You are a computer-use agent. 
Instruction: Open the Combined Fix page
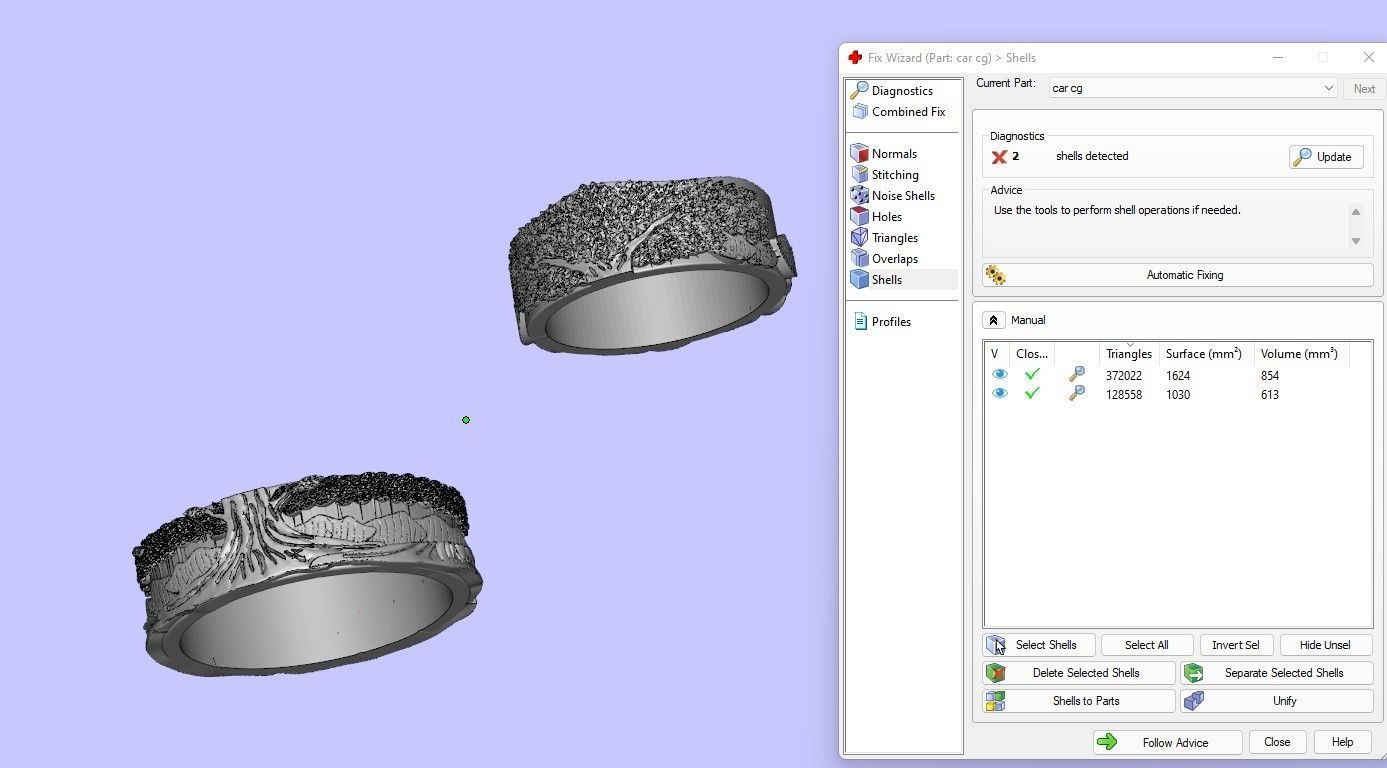(x=898, y=112)
